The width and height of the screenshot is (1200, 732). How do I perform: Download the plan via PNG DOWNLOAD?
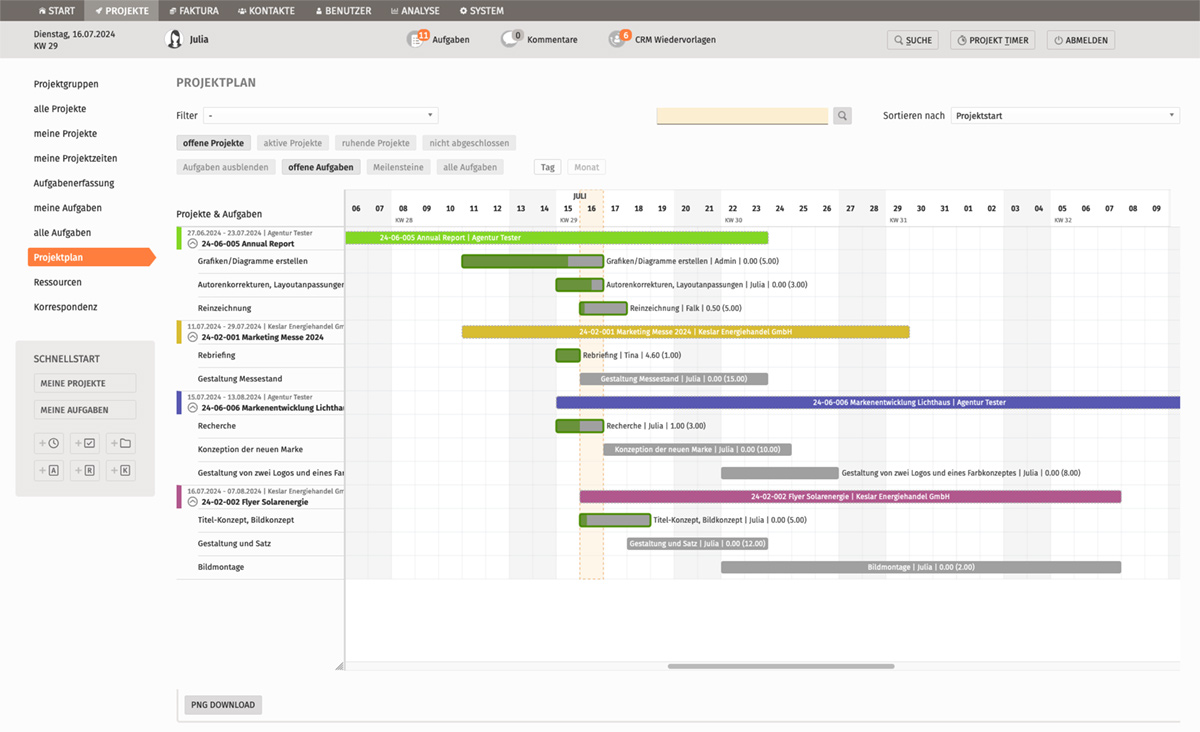[x=221, y=704]
